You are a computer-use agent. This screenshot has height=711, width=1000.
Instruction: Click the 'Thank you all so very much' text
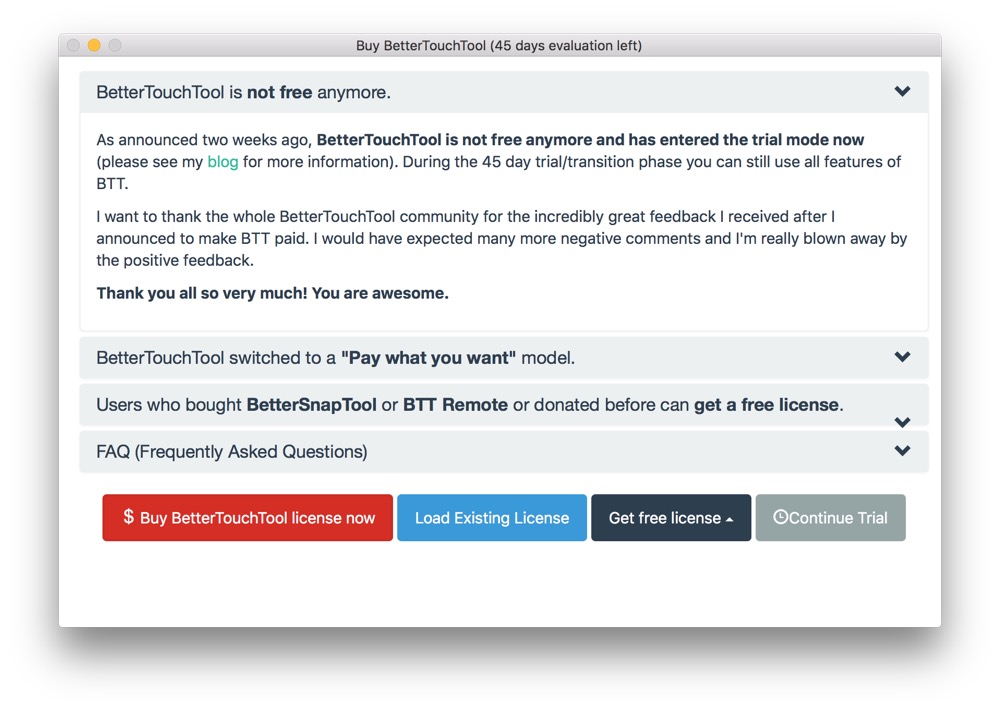tap(272, 293)
